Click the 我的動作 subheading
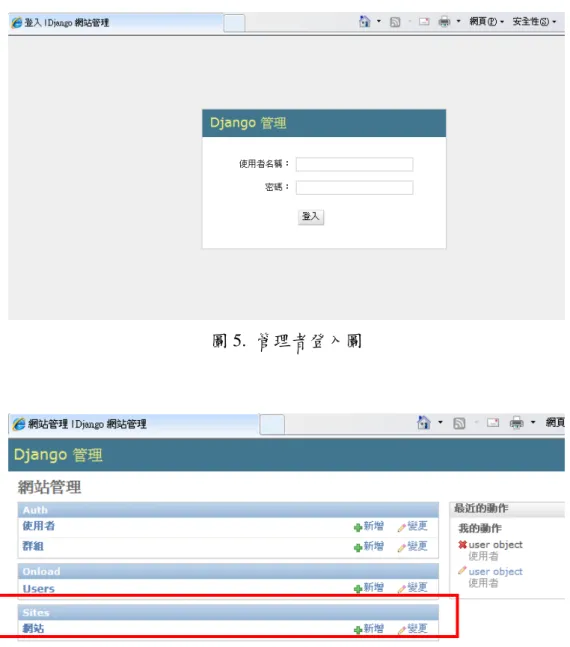This screenshot has width=570, height=647. pyautogui.click(x=480, y=528)
